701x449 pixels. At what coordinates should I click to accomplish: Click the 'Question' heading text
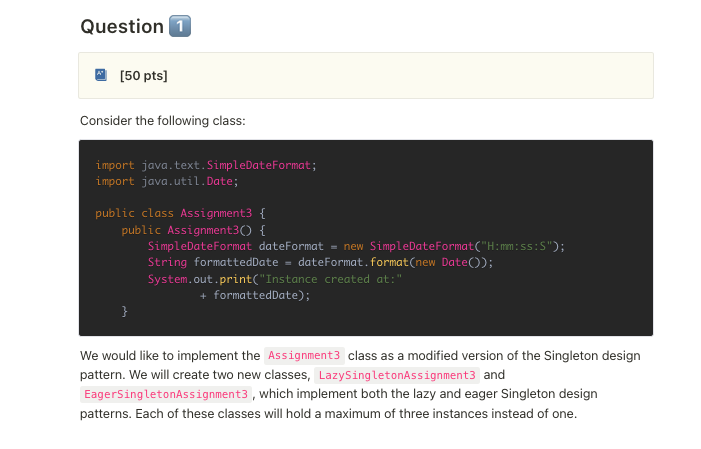pyautogui.click(x=122, y=26)
